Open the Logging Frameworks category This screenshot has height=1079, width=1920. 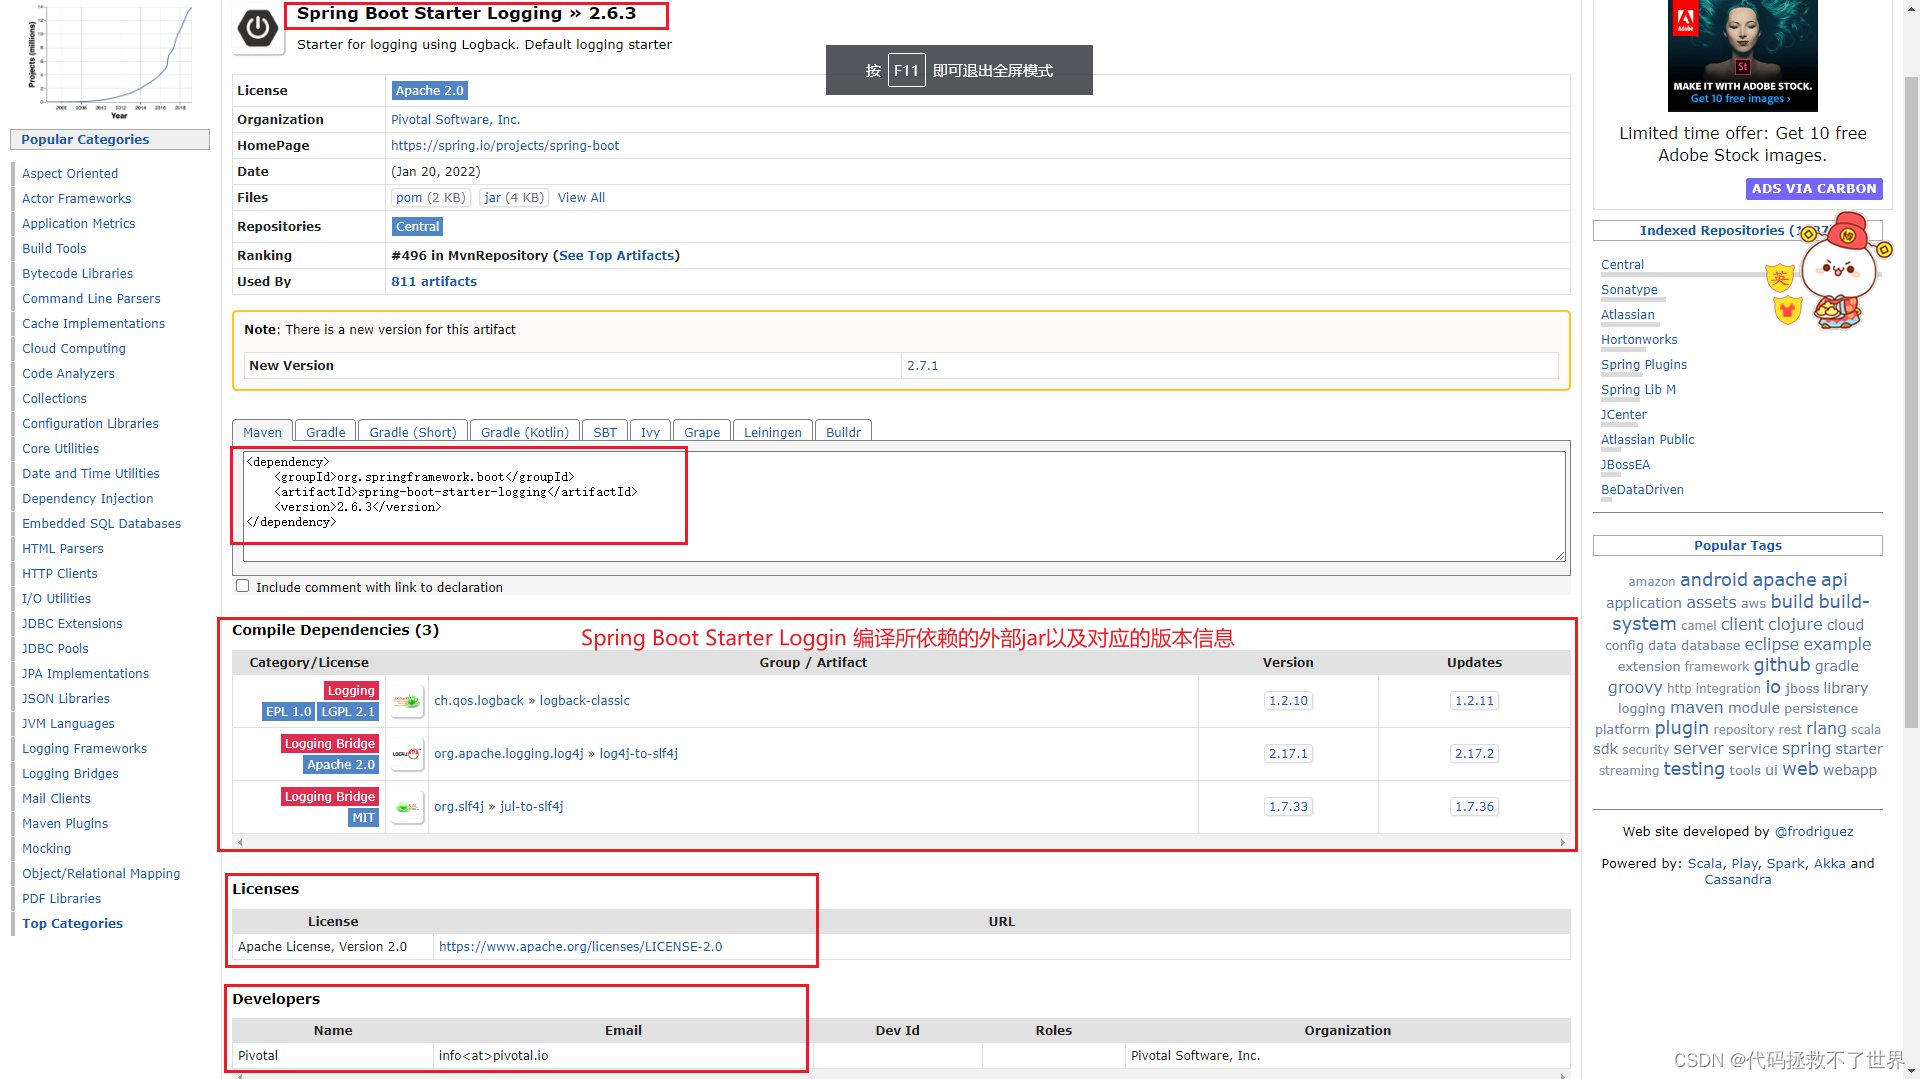[84, 748]
